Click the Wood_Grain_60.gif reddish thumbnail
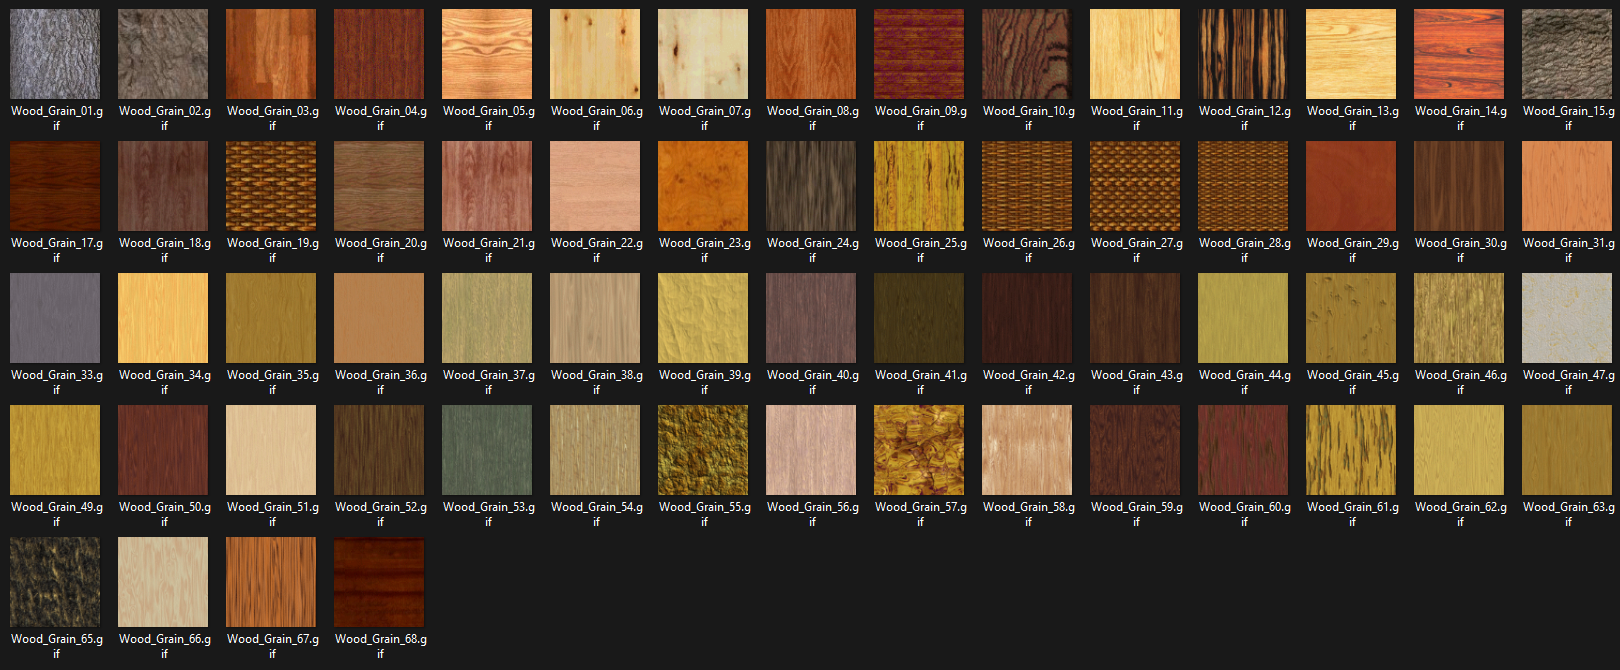Screen dimensions: 1620x670 (1243, 450)
